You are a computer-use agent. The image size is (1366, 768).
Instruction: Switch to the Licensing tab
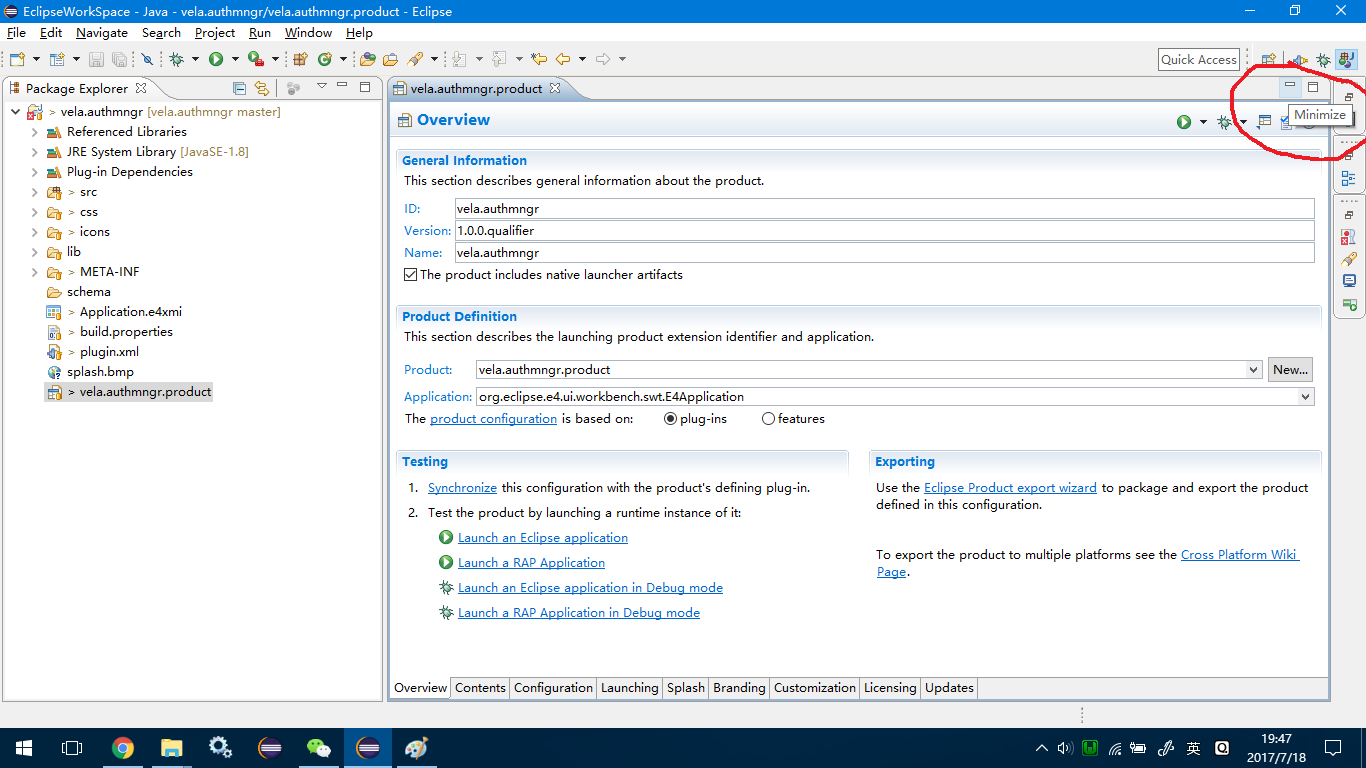pyautogui.click(x=890, y=688)
